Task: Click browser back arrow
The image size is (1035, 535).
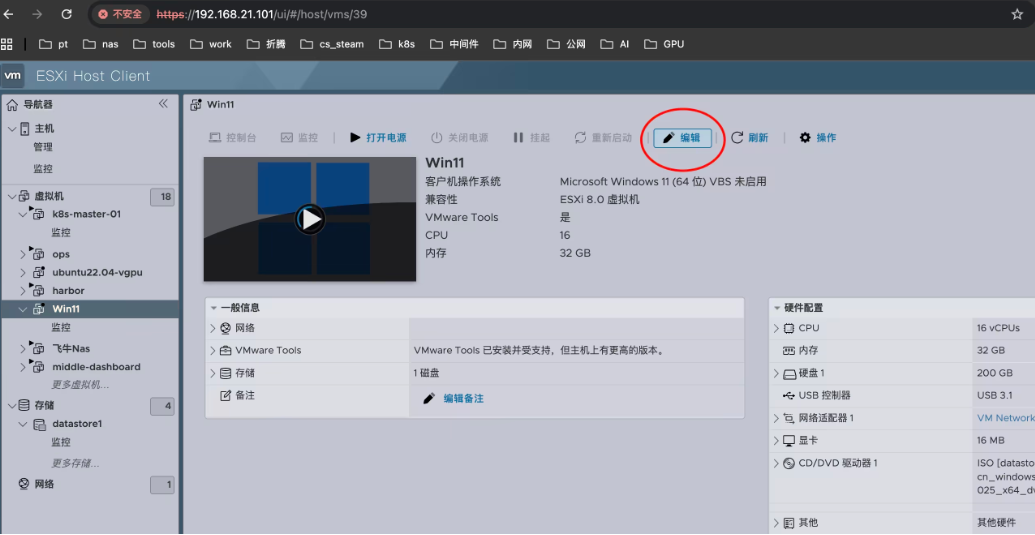Action: coord(9,14)
